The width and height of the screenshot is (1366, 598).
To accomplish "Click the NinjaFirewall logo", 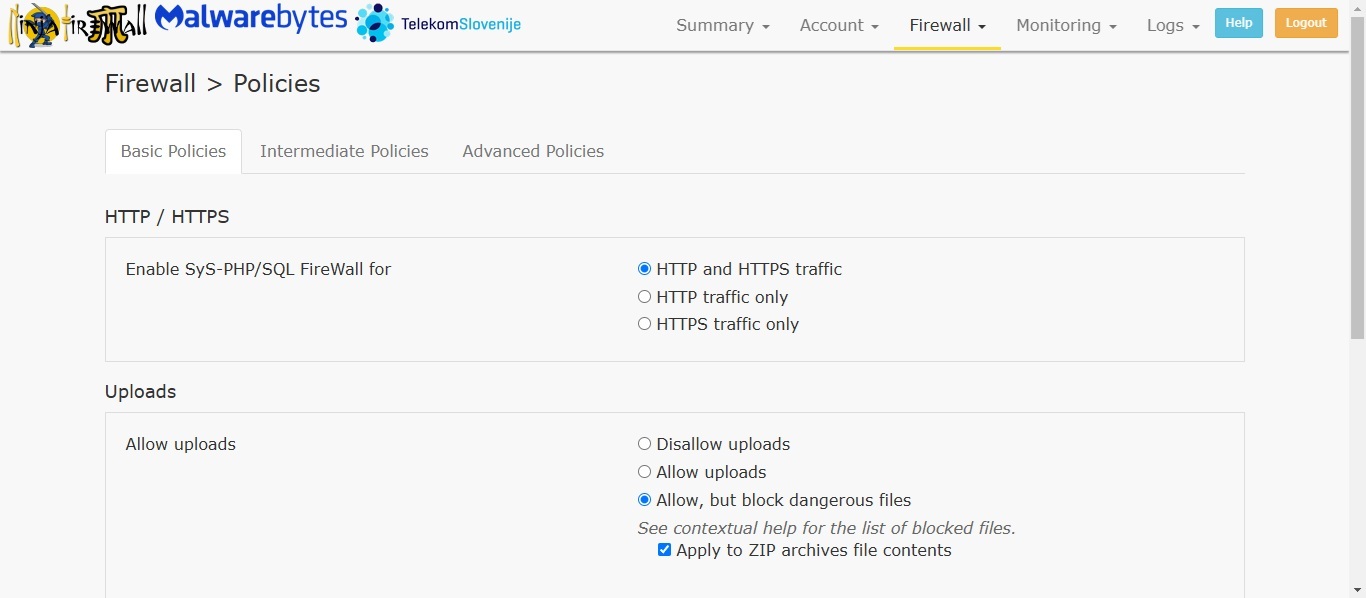I will (77, 25).
